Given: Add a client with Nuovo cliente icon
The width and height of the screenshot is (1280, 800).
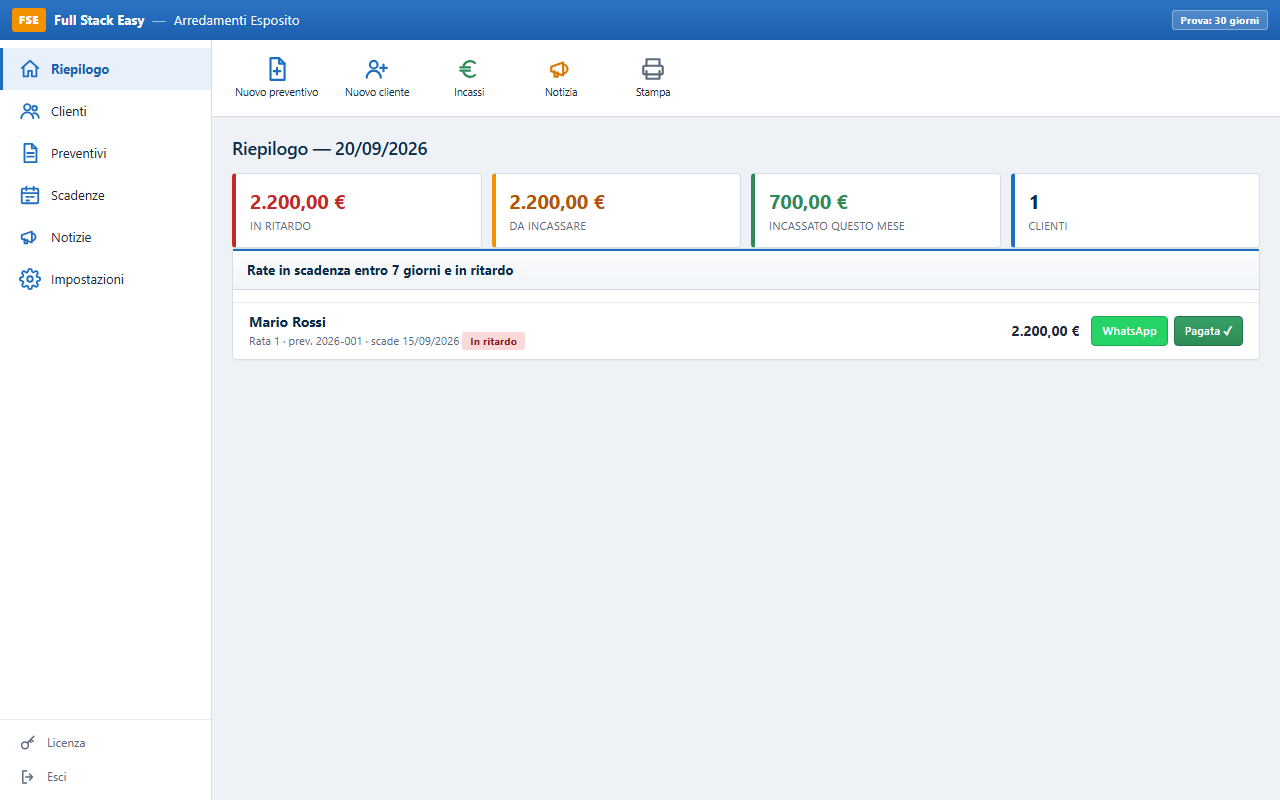Looking at the screenshot, I should point(377,69).
